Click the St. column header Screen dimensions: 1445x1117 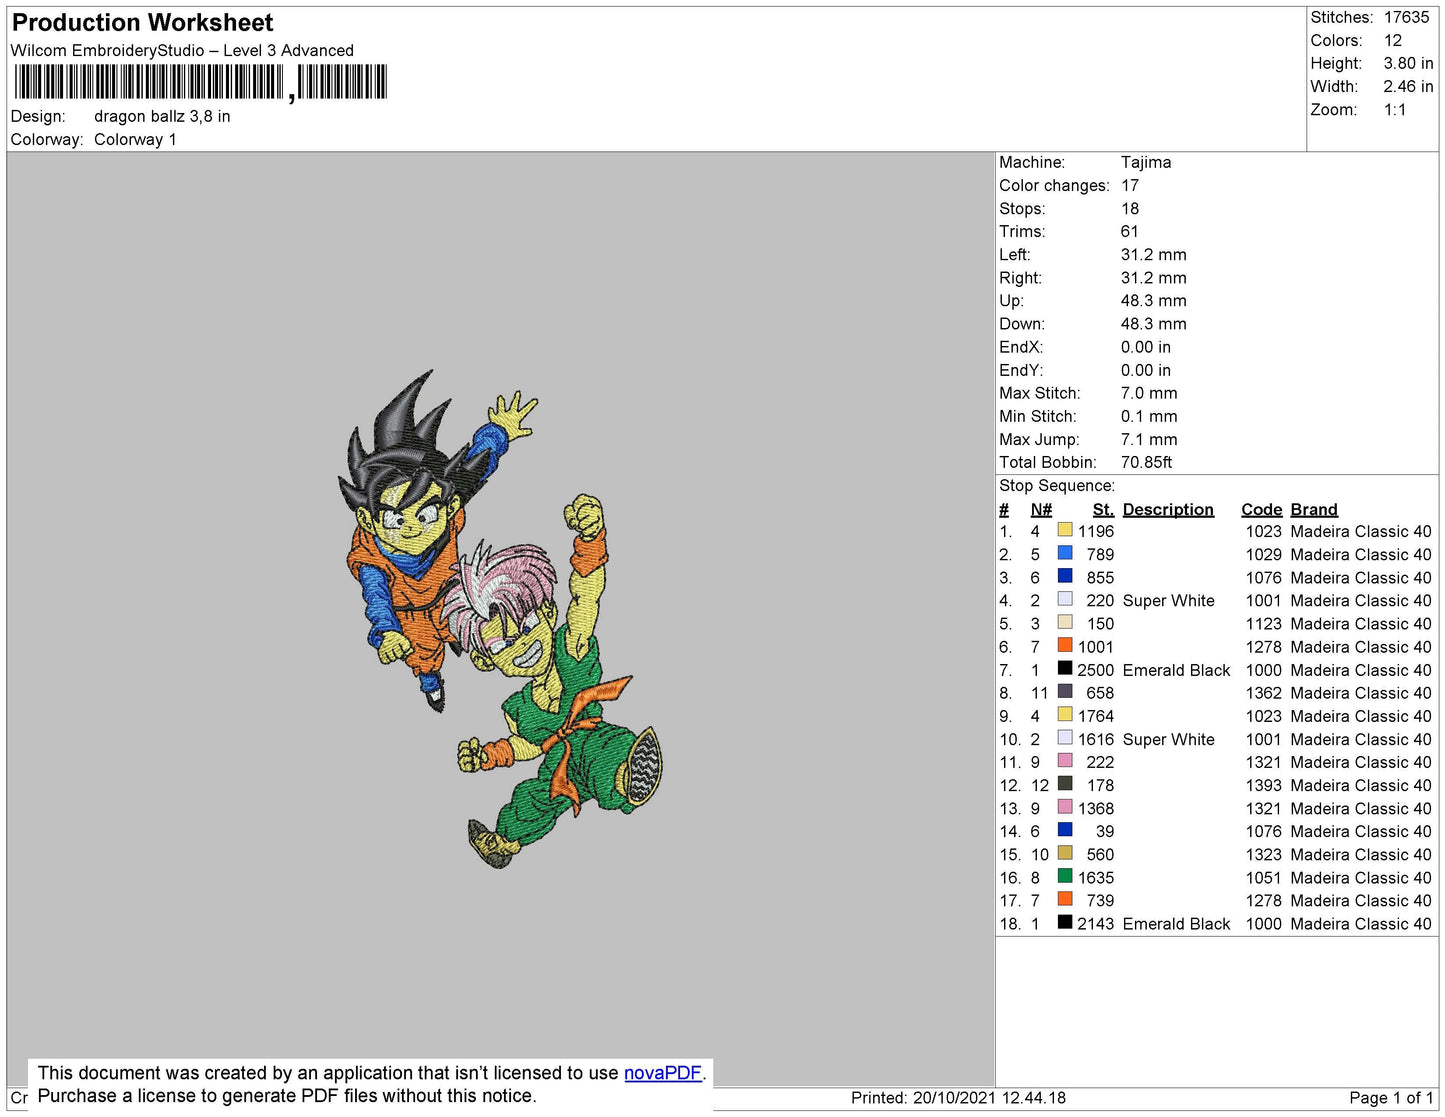coord(1103,509)
